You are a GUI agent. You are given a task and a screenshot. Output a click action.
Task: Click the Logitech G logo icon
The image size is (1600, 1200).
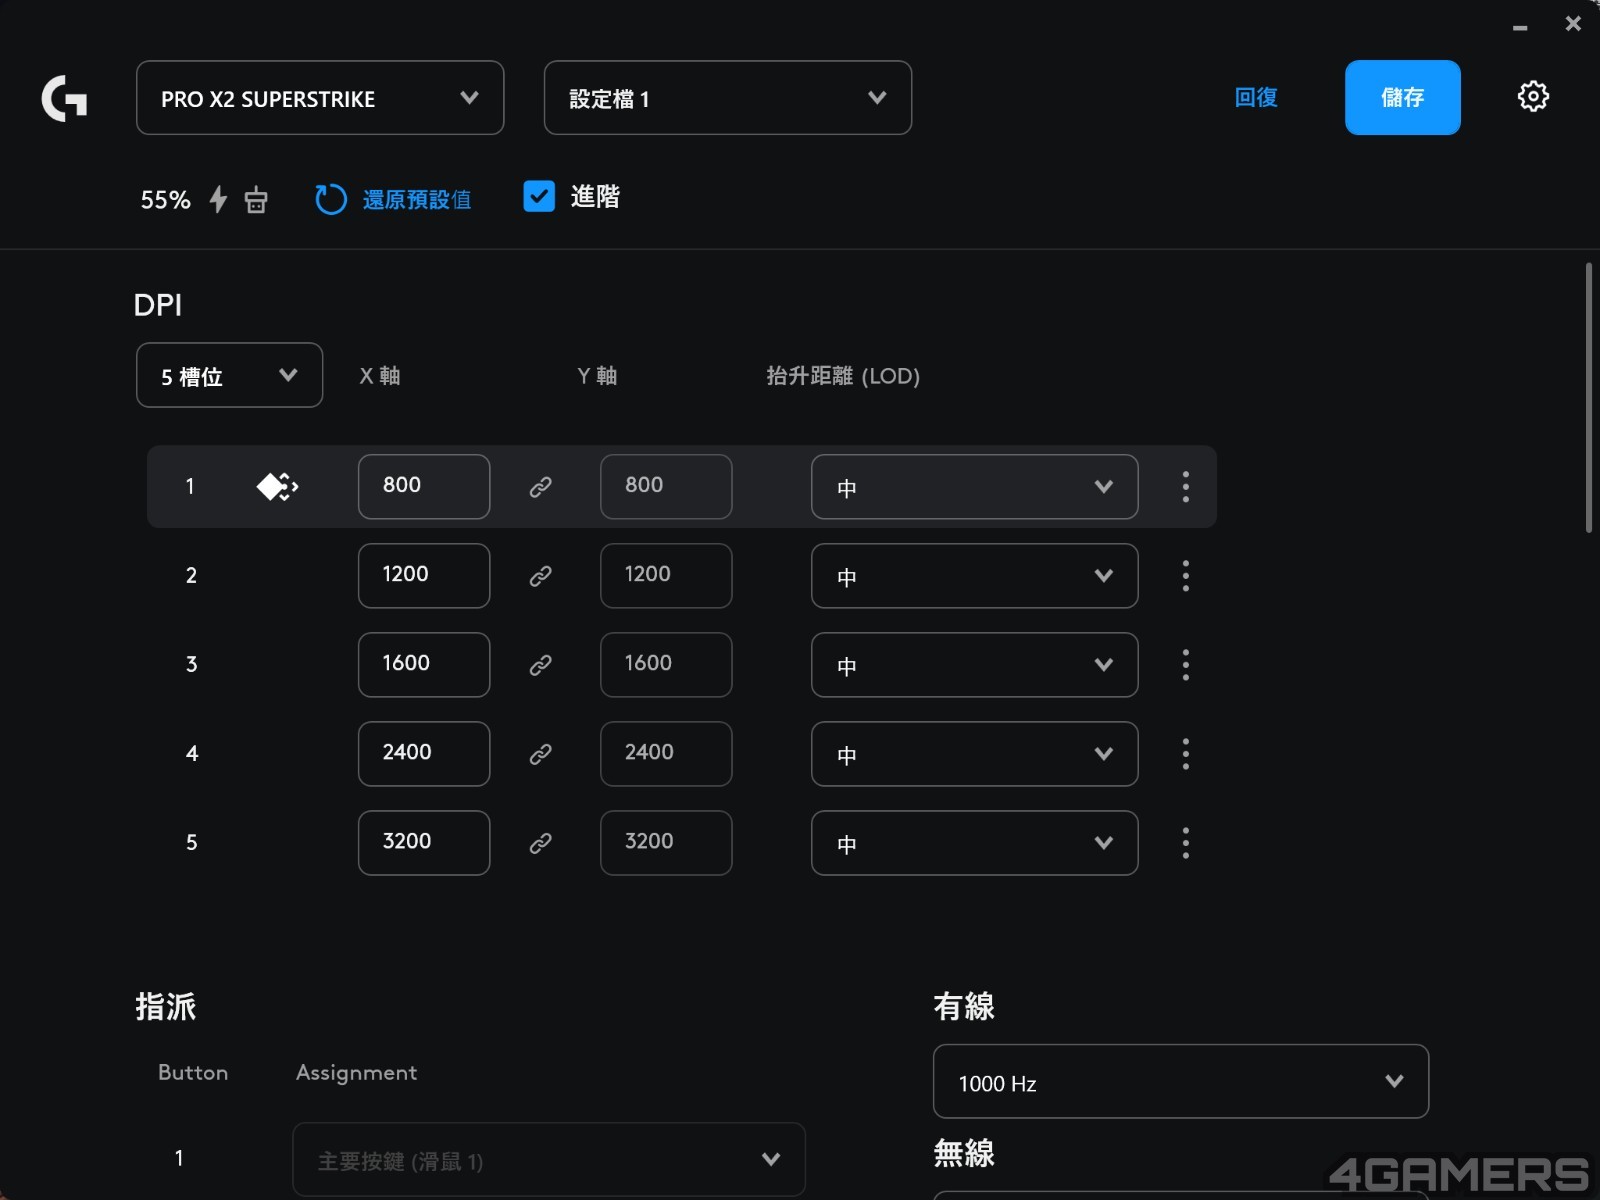[64, 98]
